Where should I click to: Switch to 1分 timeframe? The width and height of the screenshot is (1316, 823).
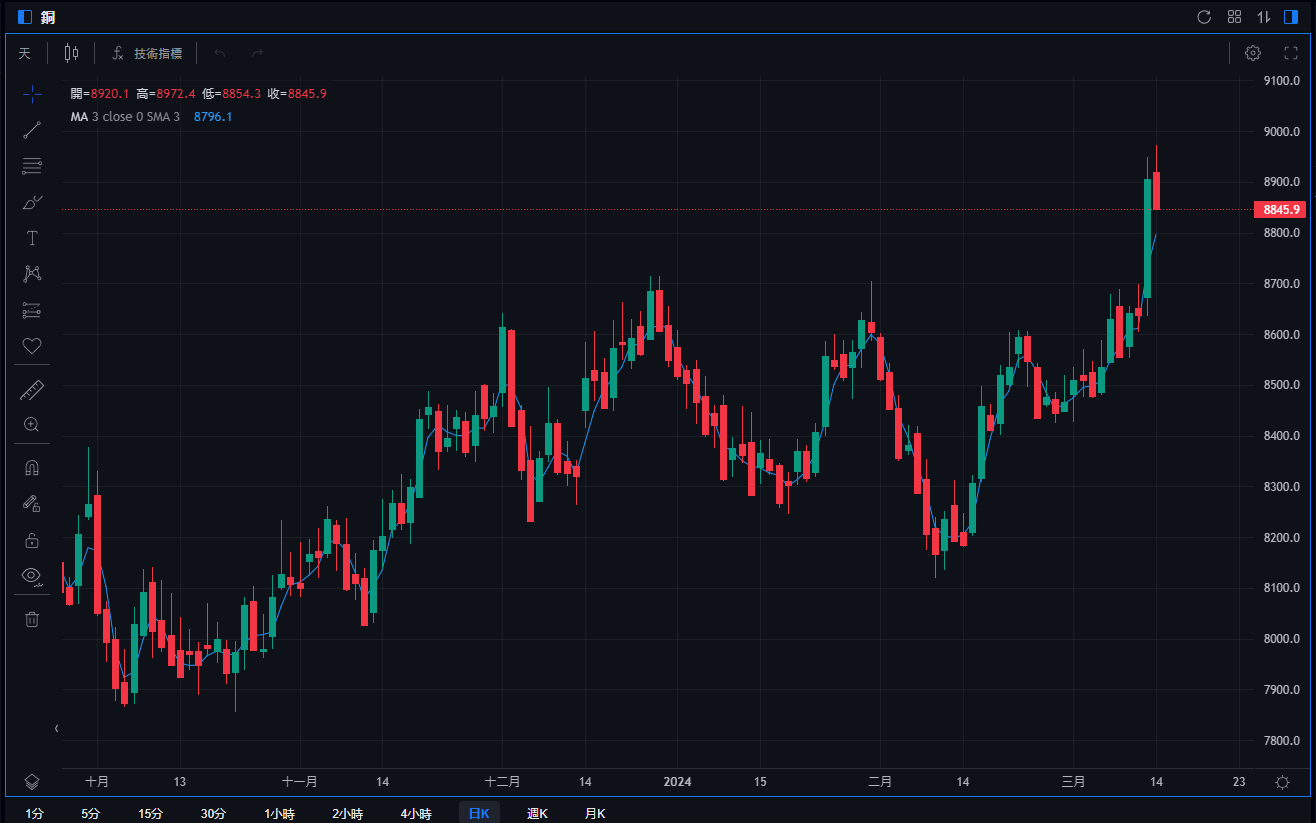35,813
